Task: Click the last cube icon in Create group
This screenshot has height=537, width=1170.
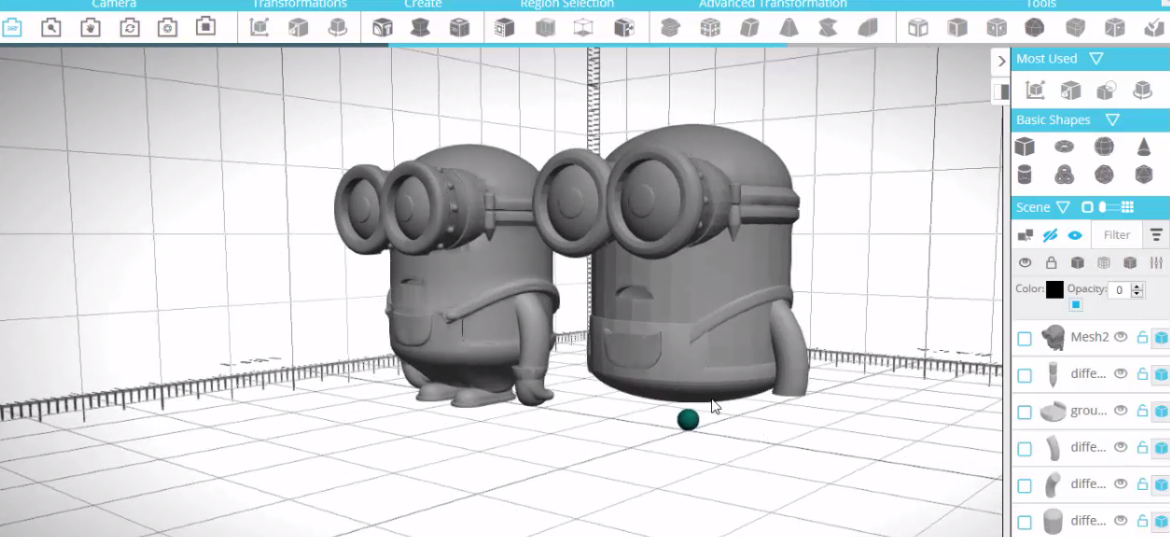Action: pyautogui.click(x=460, y=28)
